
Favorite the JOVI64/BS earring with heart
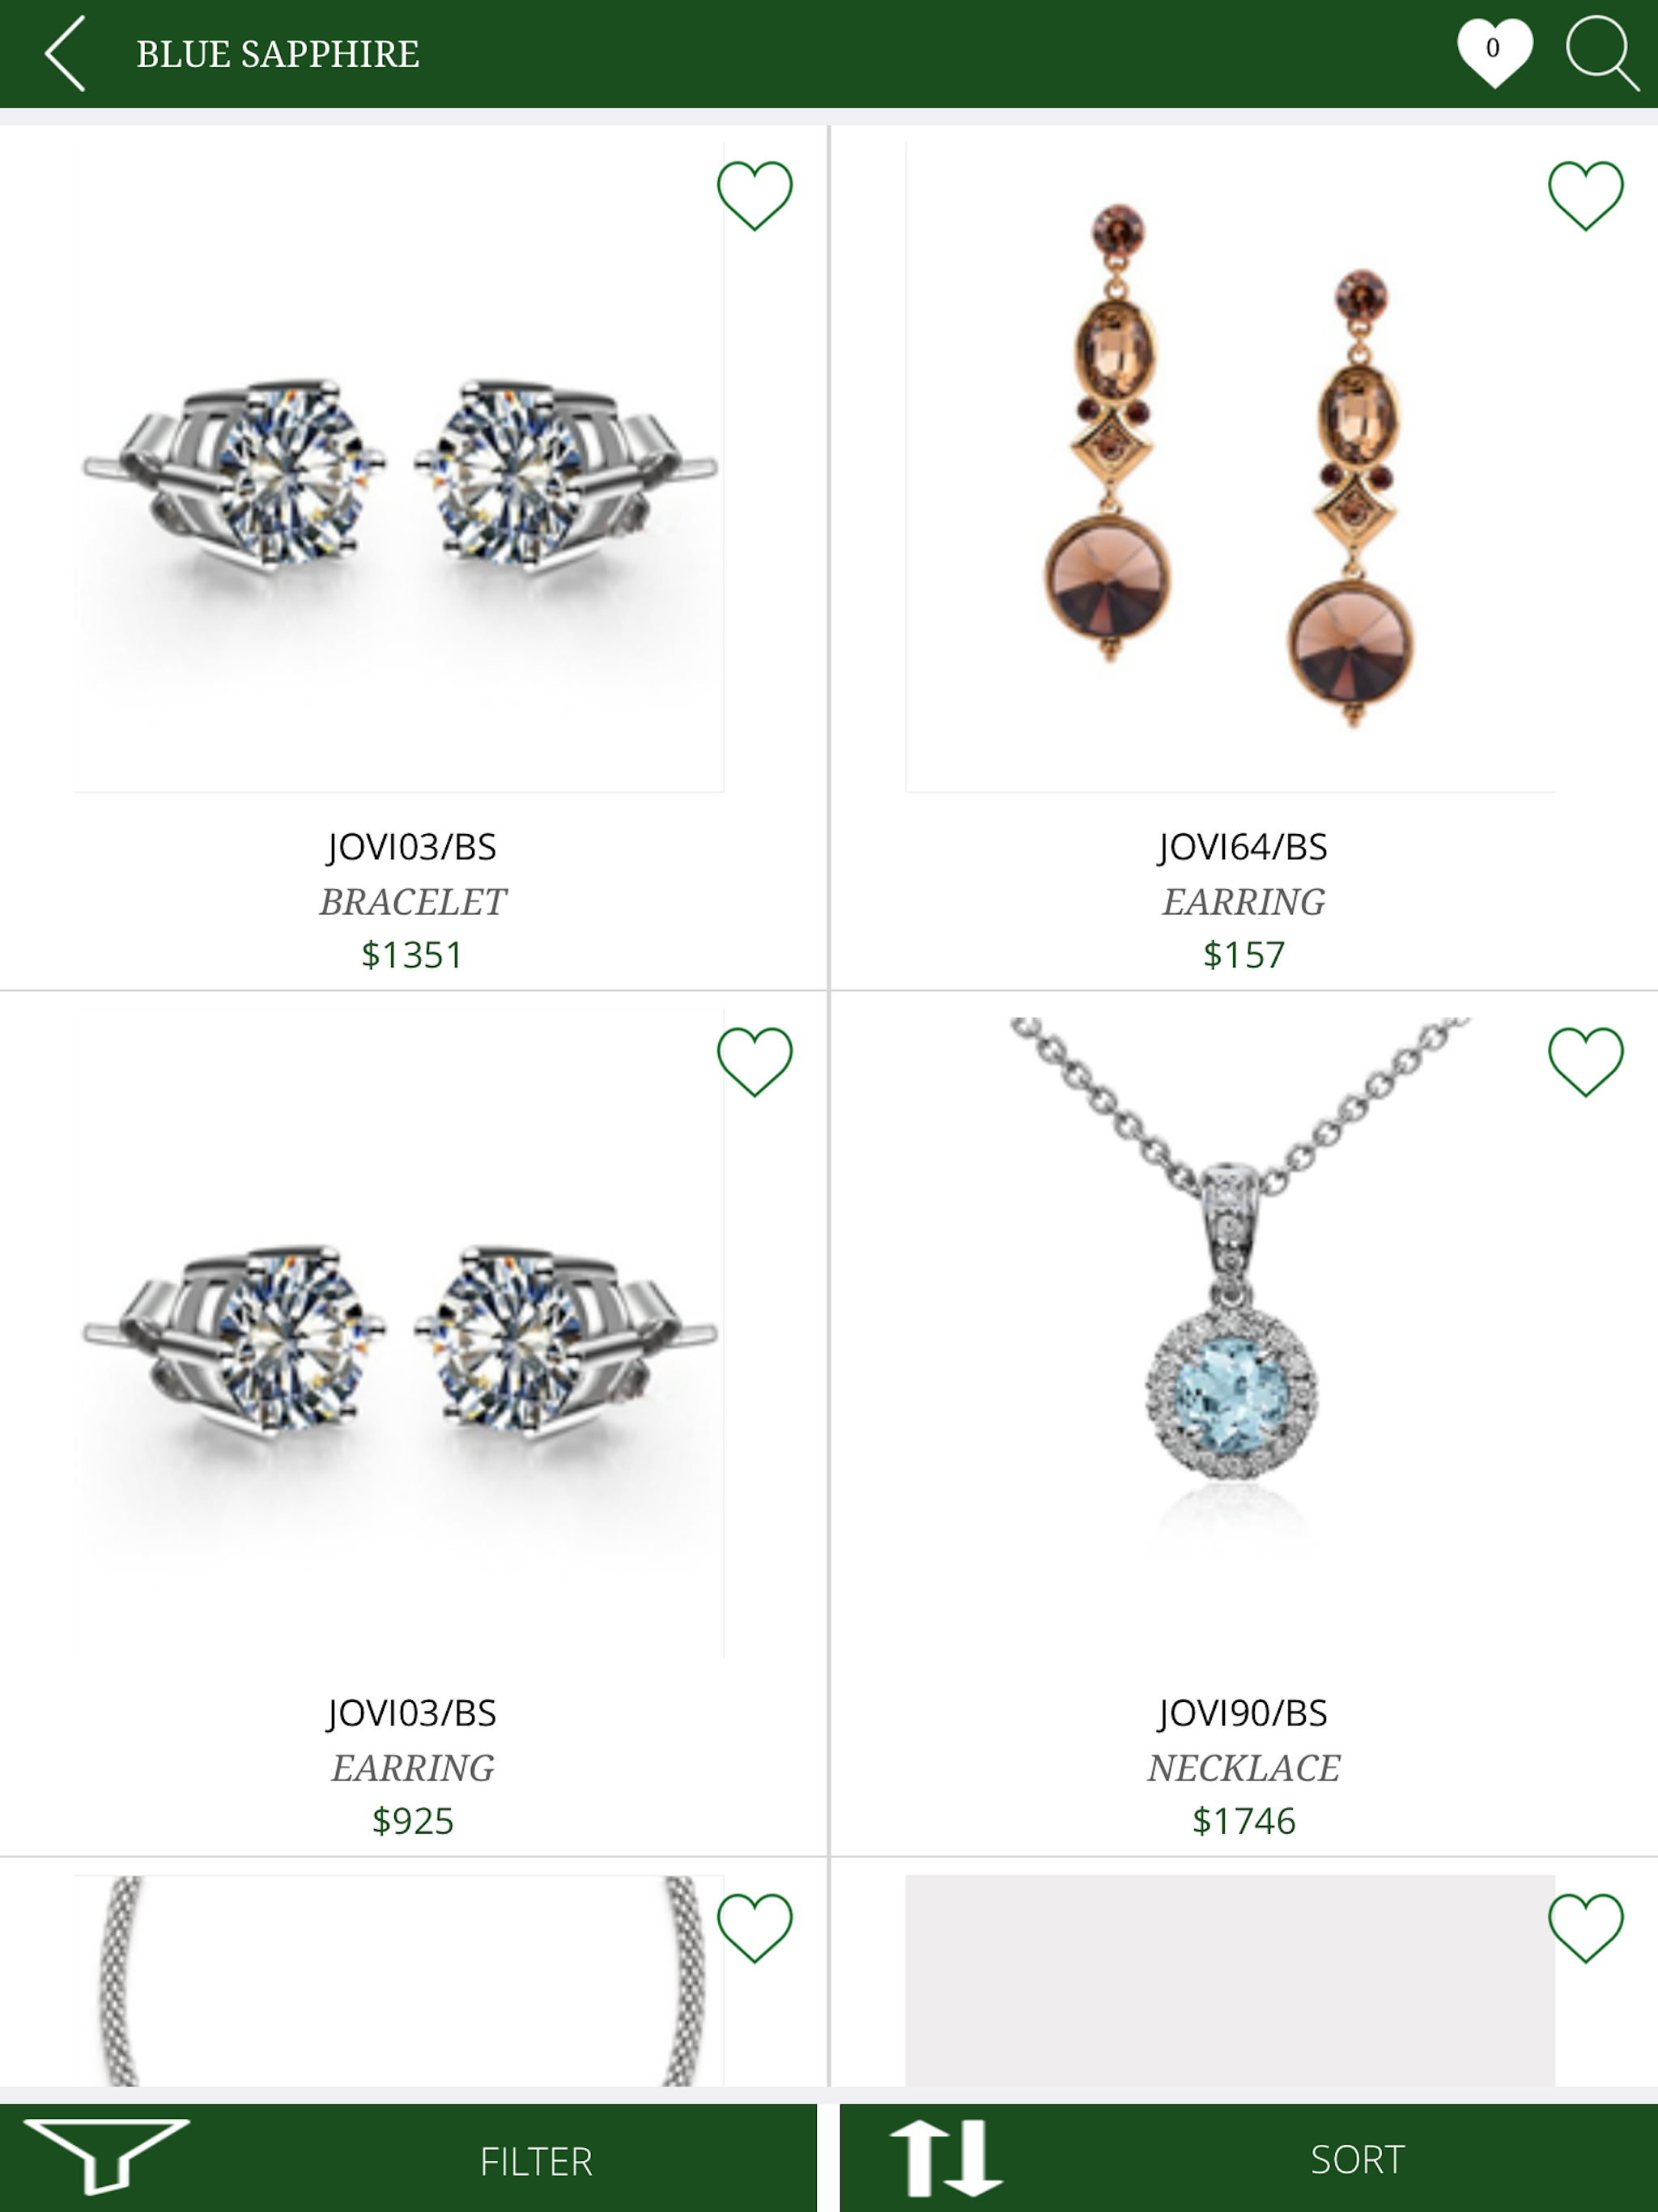1586,195
